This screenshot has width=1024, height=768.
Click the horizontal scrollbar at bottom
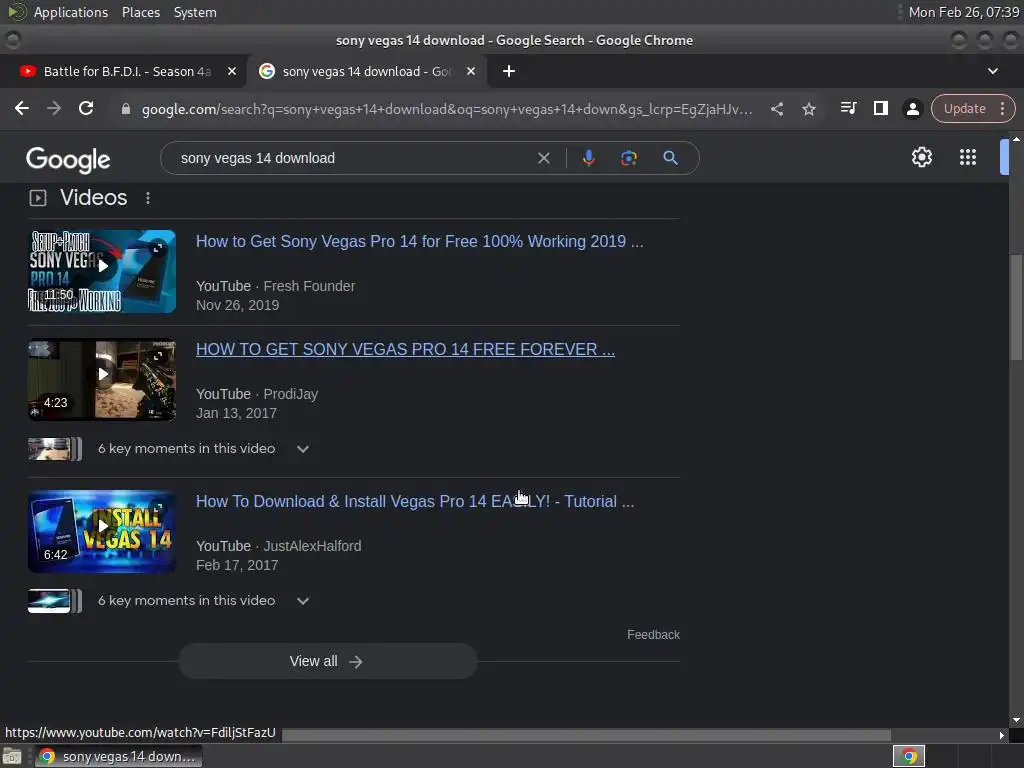[586, 735]
